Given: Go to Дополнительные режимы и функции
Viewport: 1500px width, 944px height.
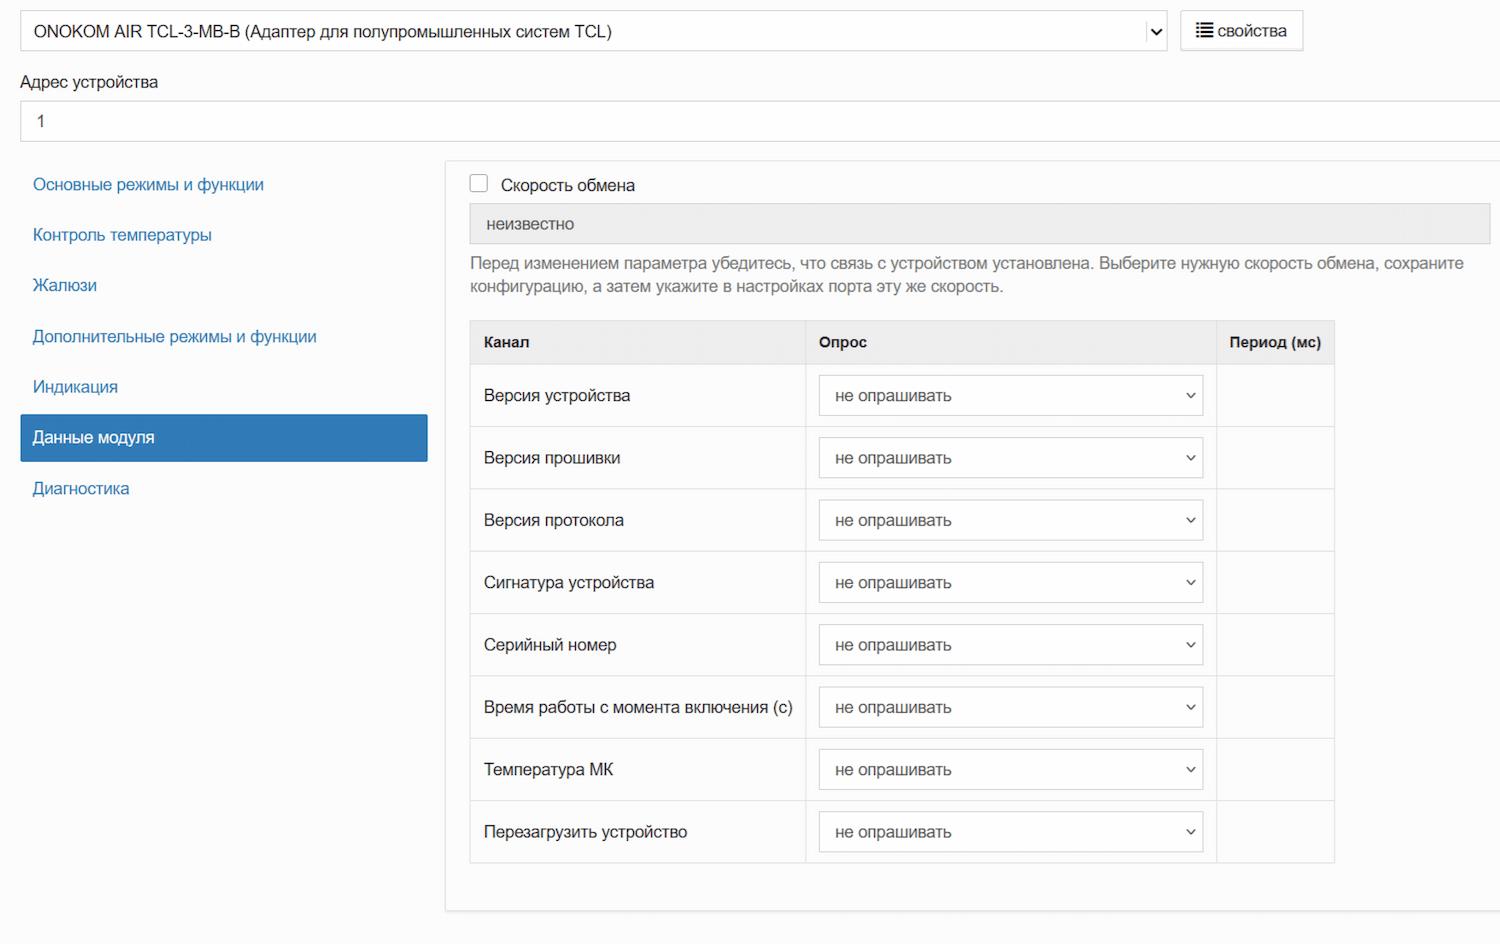Looking at the screenshot, I should pyautogui.click(x=174, y=337).
